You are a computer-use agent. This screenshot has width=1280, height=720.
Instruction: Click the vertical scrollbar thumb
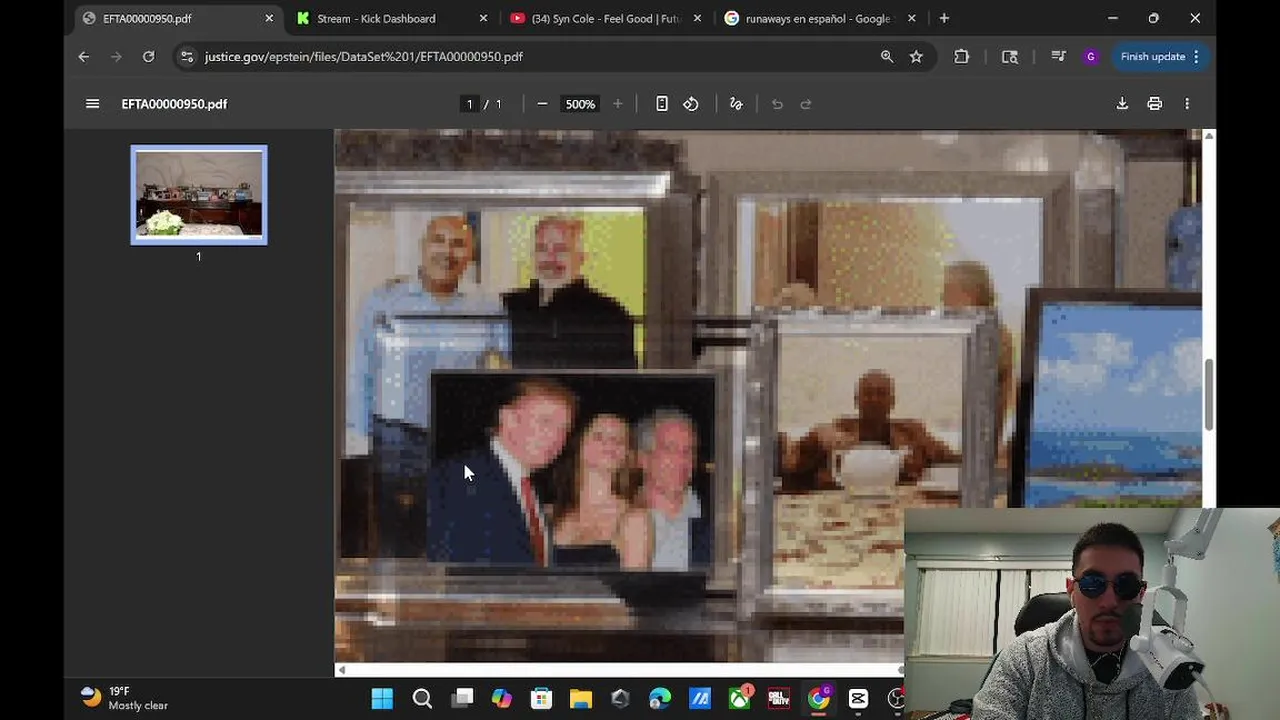point(1209,395)
